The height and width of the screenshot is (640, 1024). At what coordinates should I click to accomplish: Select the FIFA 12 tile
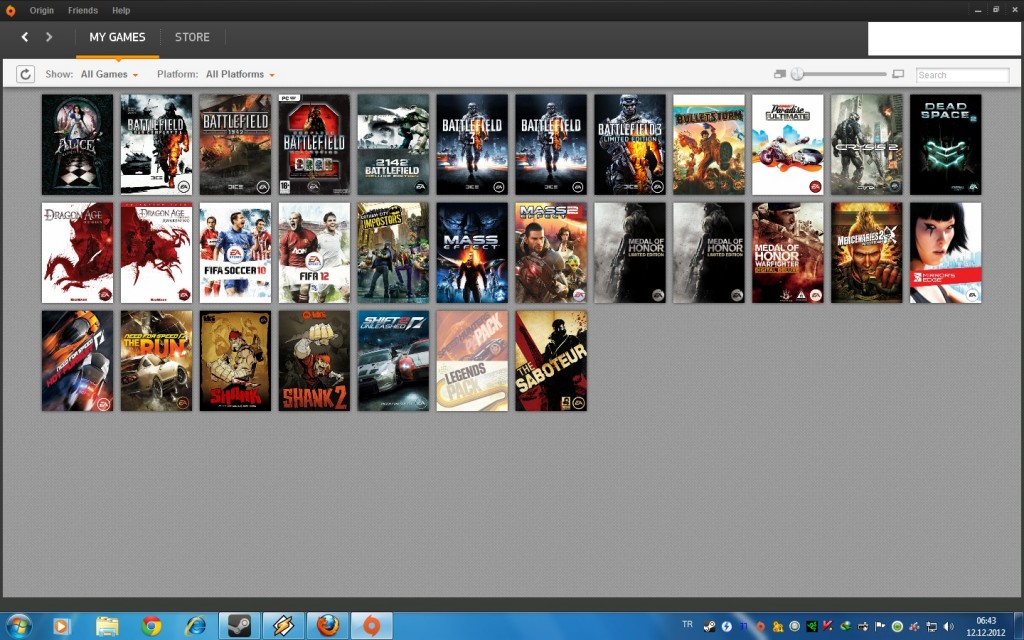[x=314, y=253]
